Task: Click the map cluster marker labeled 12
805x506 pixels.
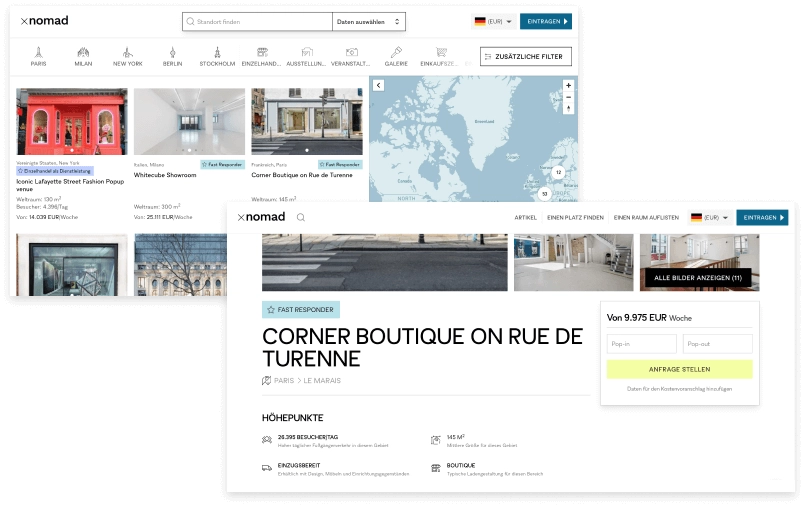Action: [558, 172]
